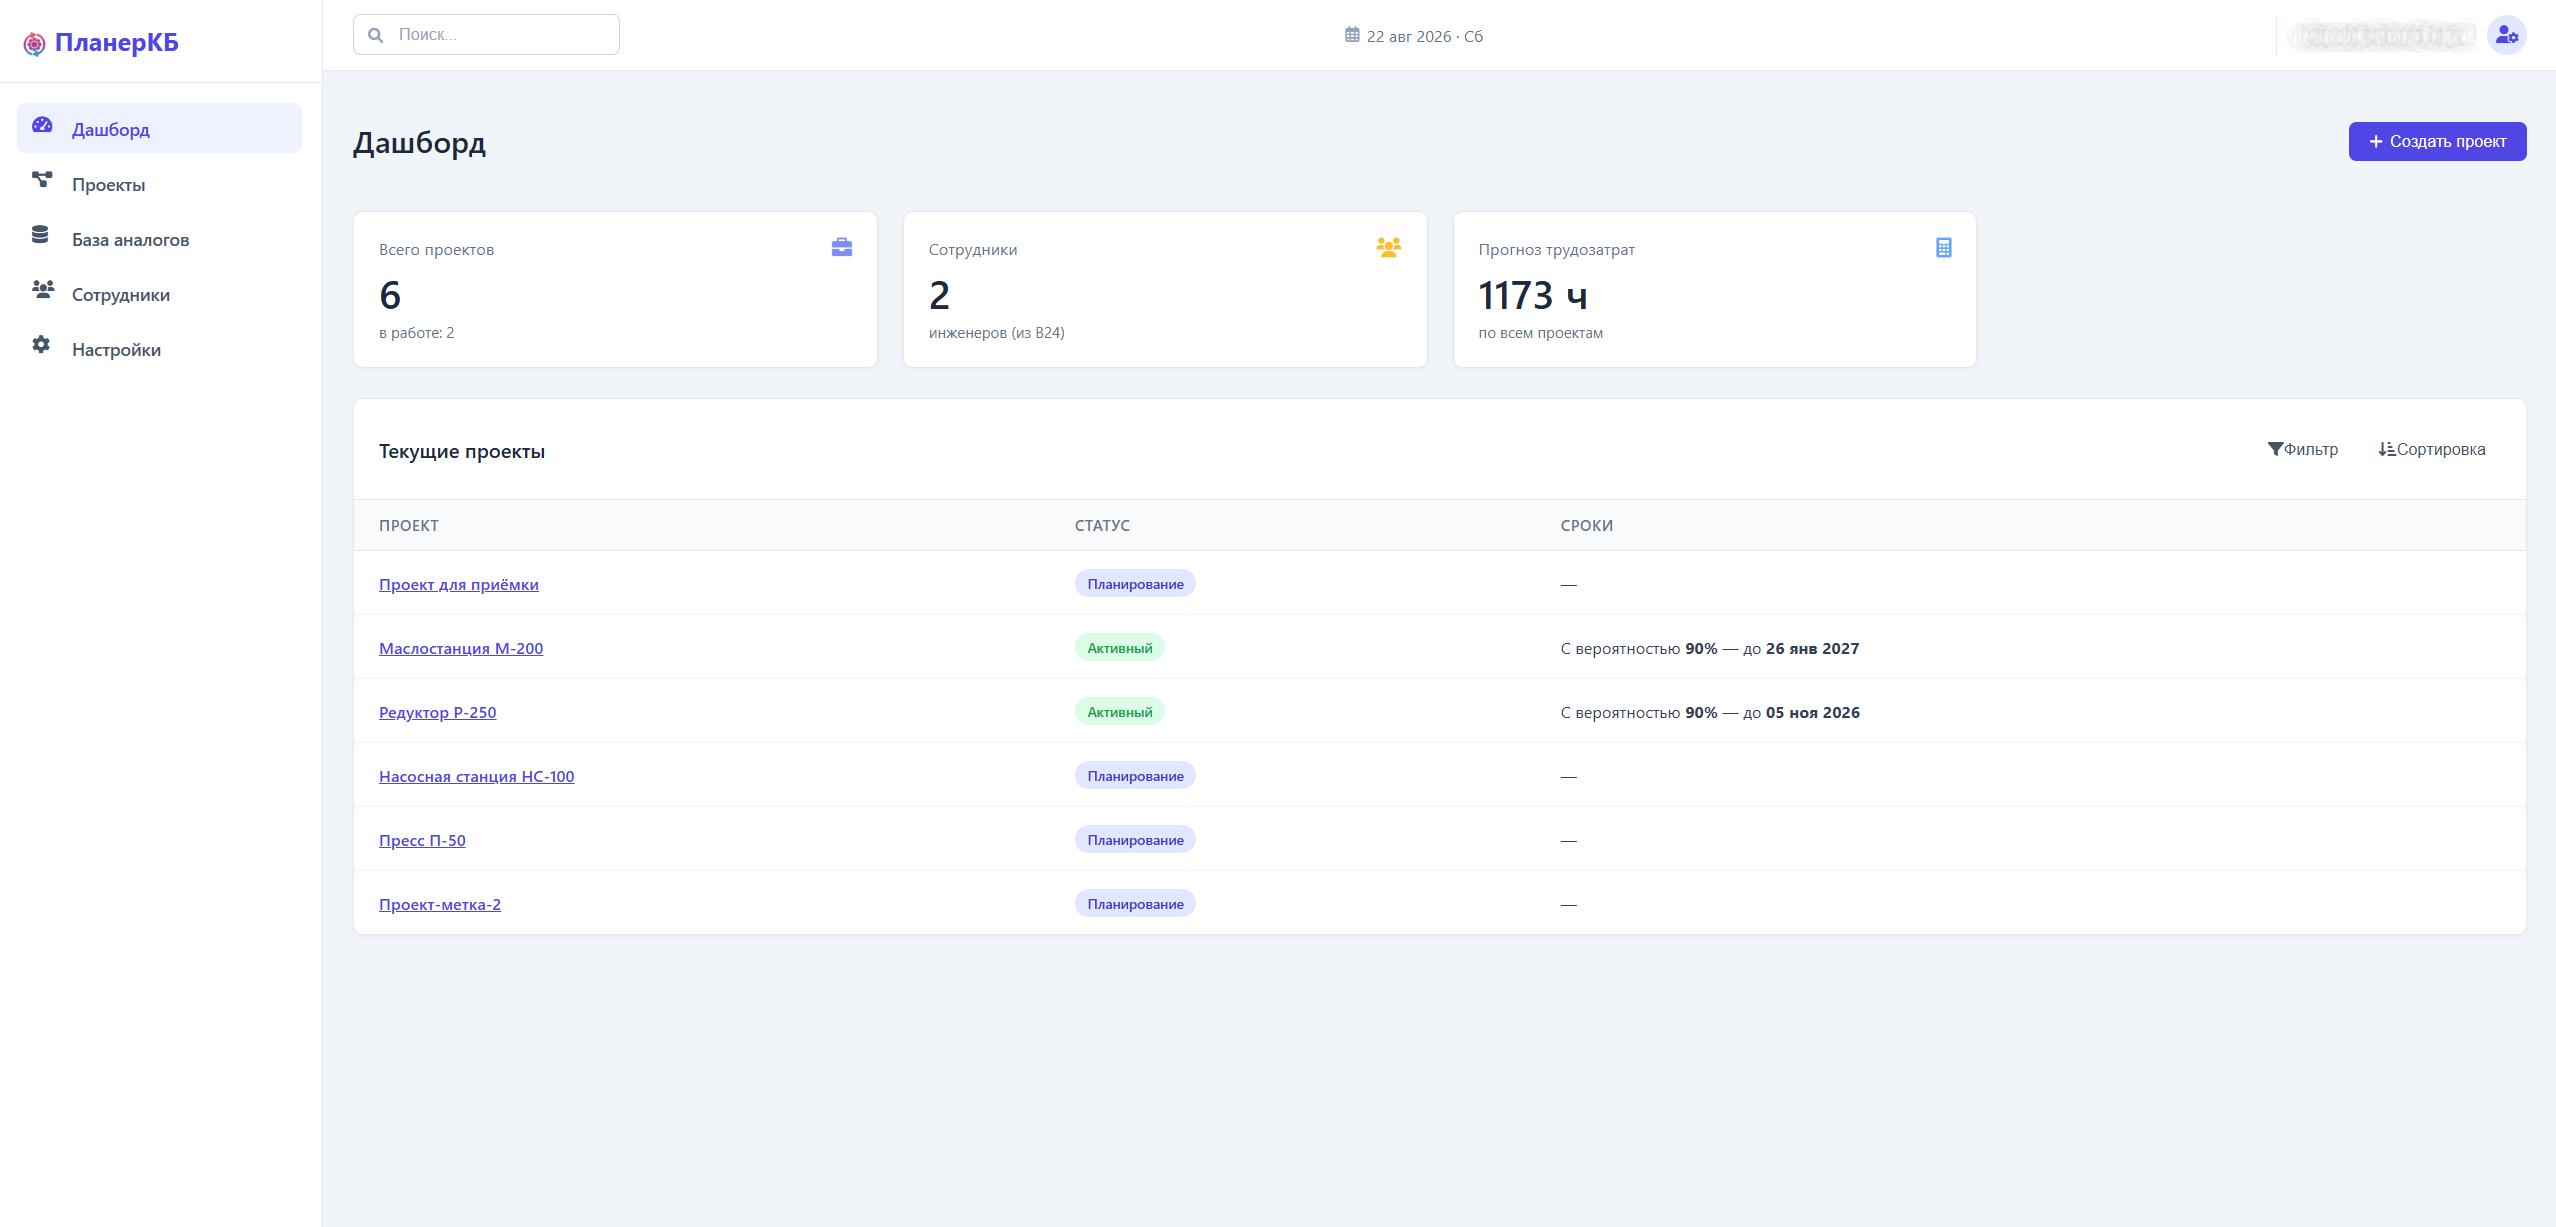Open the Сортировка control
The width and height of the screenshot is (2556, 1227).
pyautogui.click(x=2432, y=450)
